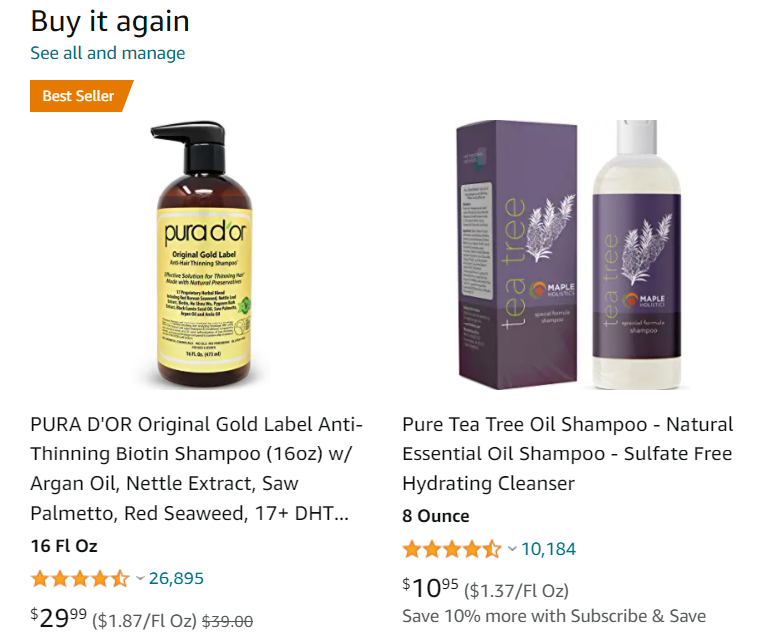The image size is (758, 637).
Task: Open PURA D'OR Original Gold Label product title
Action: [x=196, y=468]
